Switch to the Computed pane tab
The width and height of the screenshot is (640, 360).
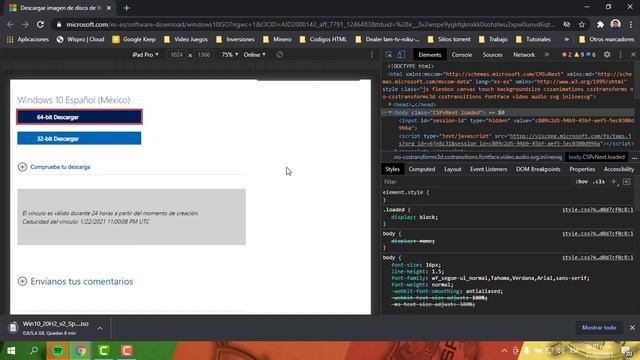coord(422,169)
